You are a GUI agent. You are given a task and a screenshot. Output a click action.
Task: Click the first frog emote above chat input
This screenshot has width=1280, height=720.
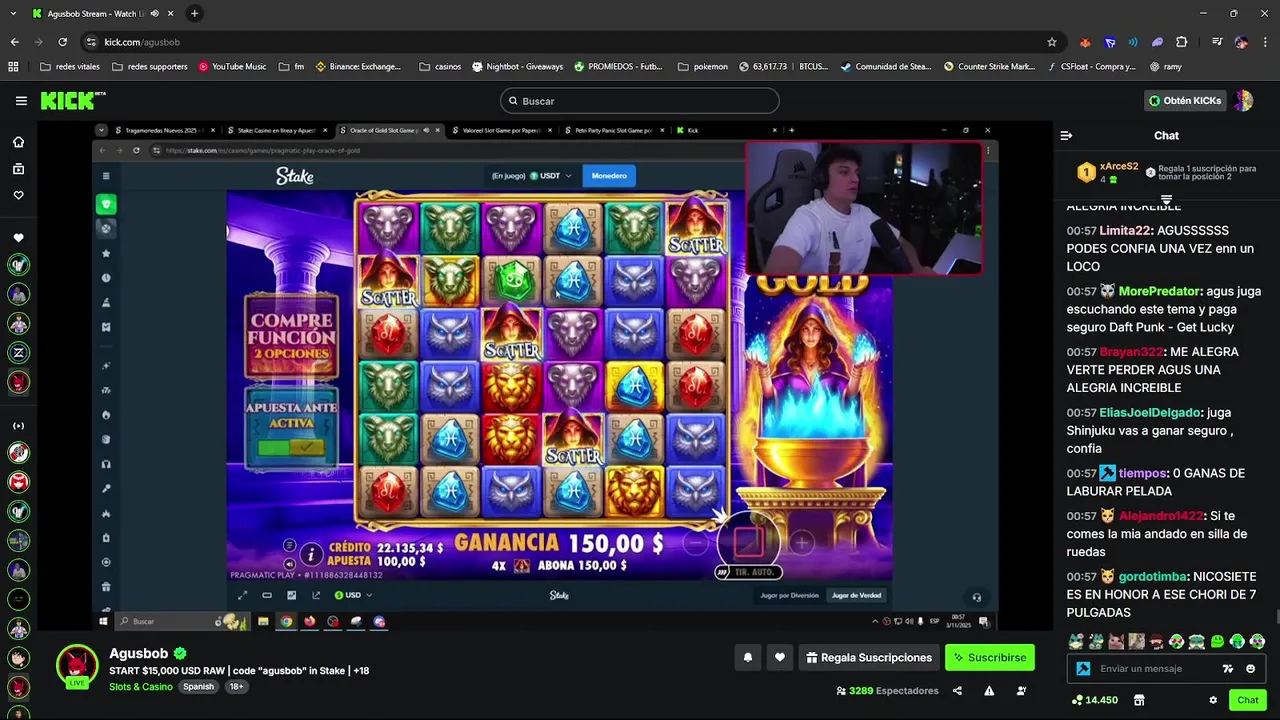[1076, 642]
